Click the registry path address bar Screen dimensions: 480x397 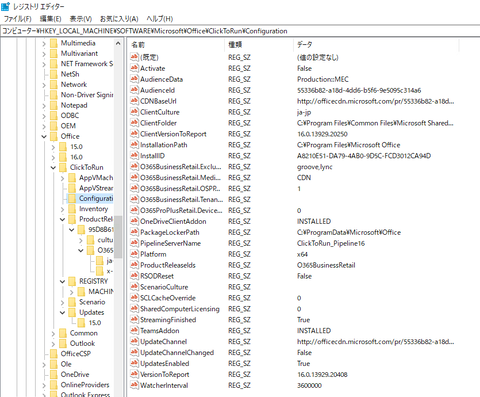coord(240,31)
